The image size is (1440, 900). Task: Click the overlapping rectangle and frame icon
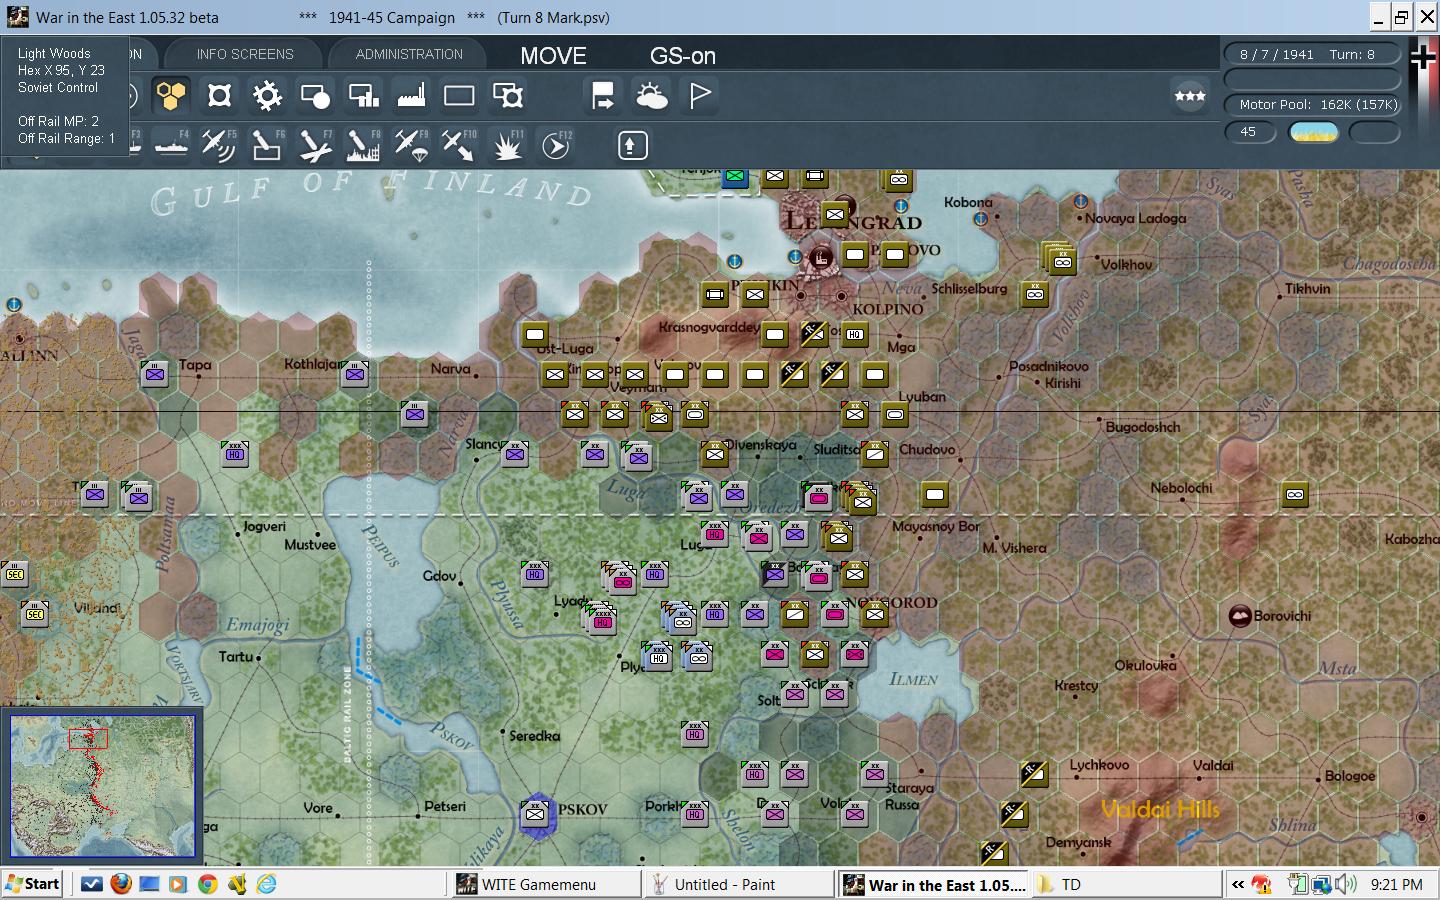point(507,95)
